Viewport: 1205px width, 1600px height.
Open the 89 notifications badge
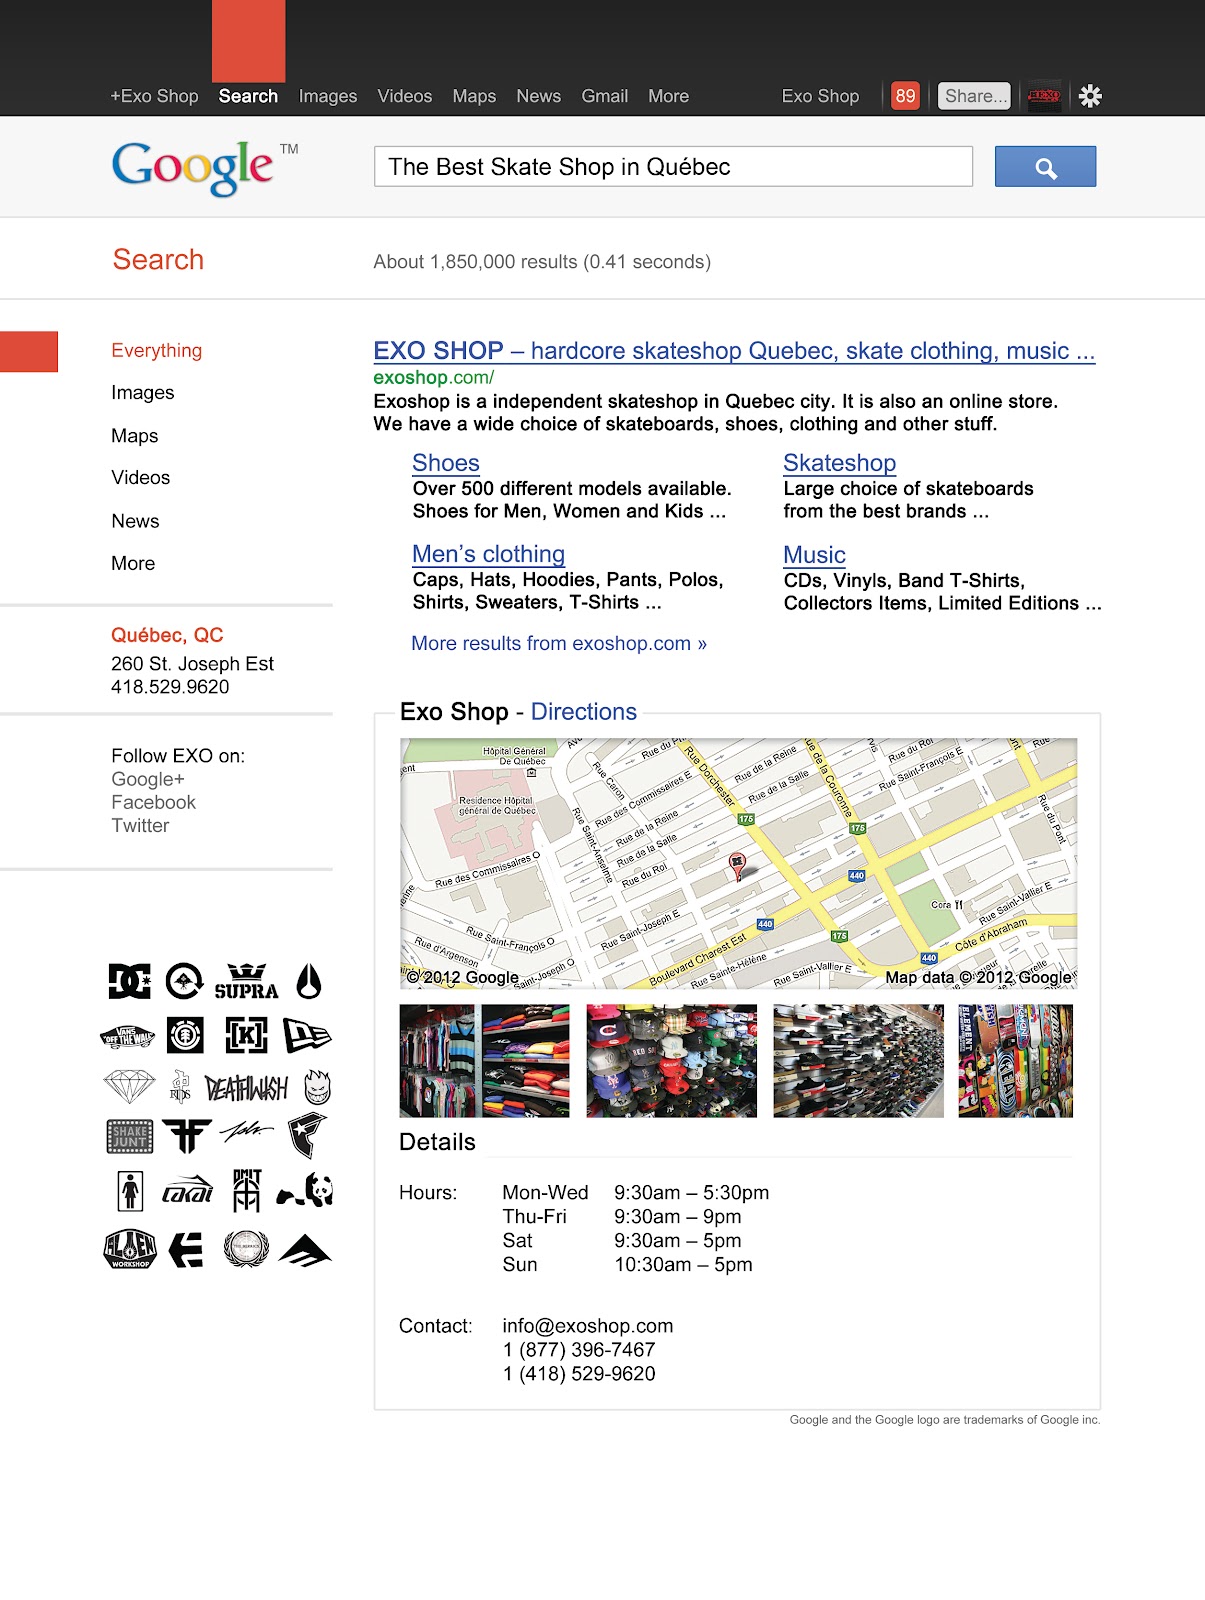[906, 96]
